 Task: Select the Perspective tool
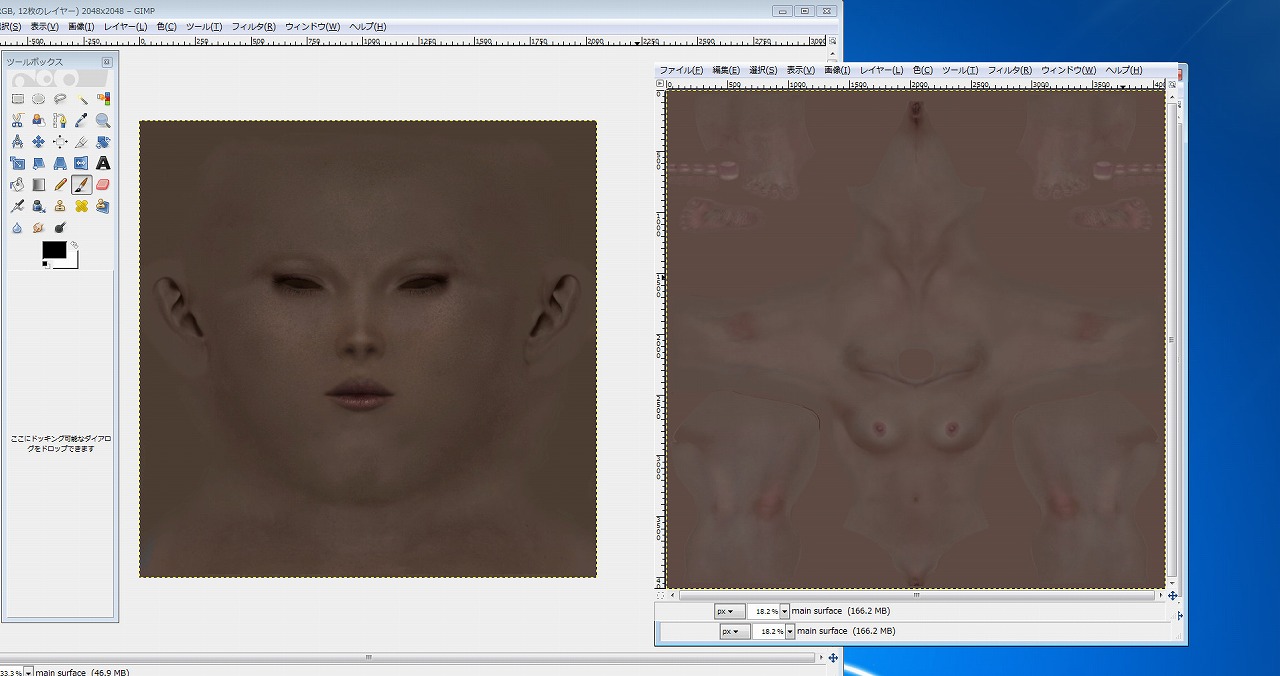tap(60, 163)
